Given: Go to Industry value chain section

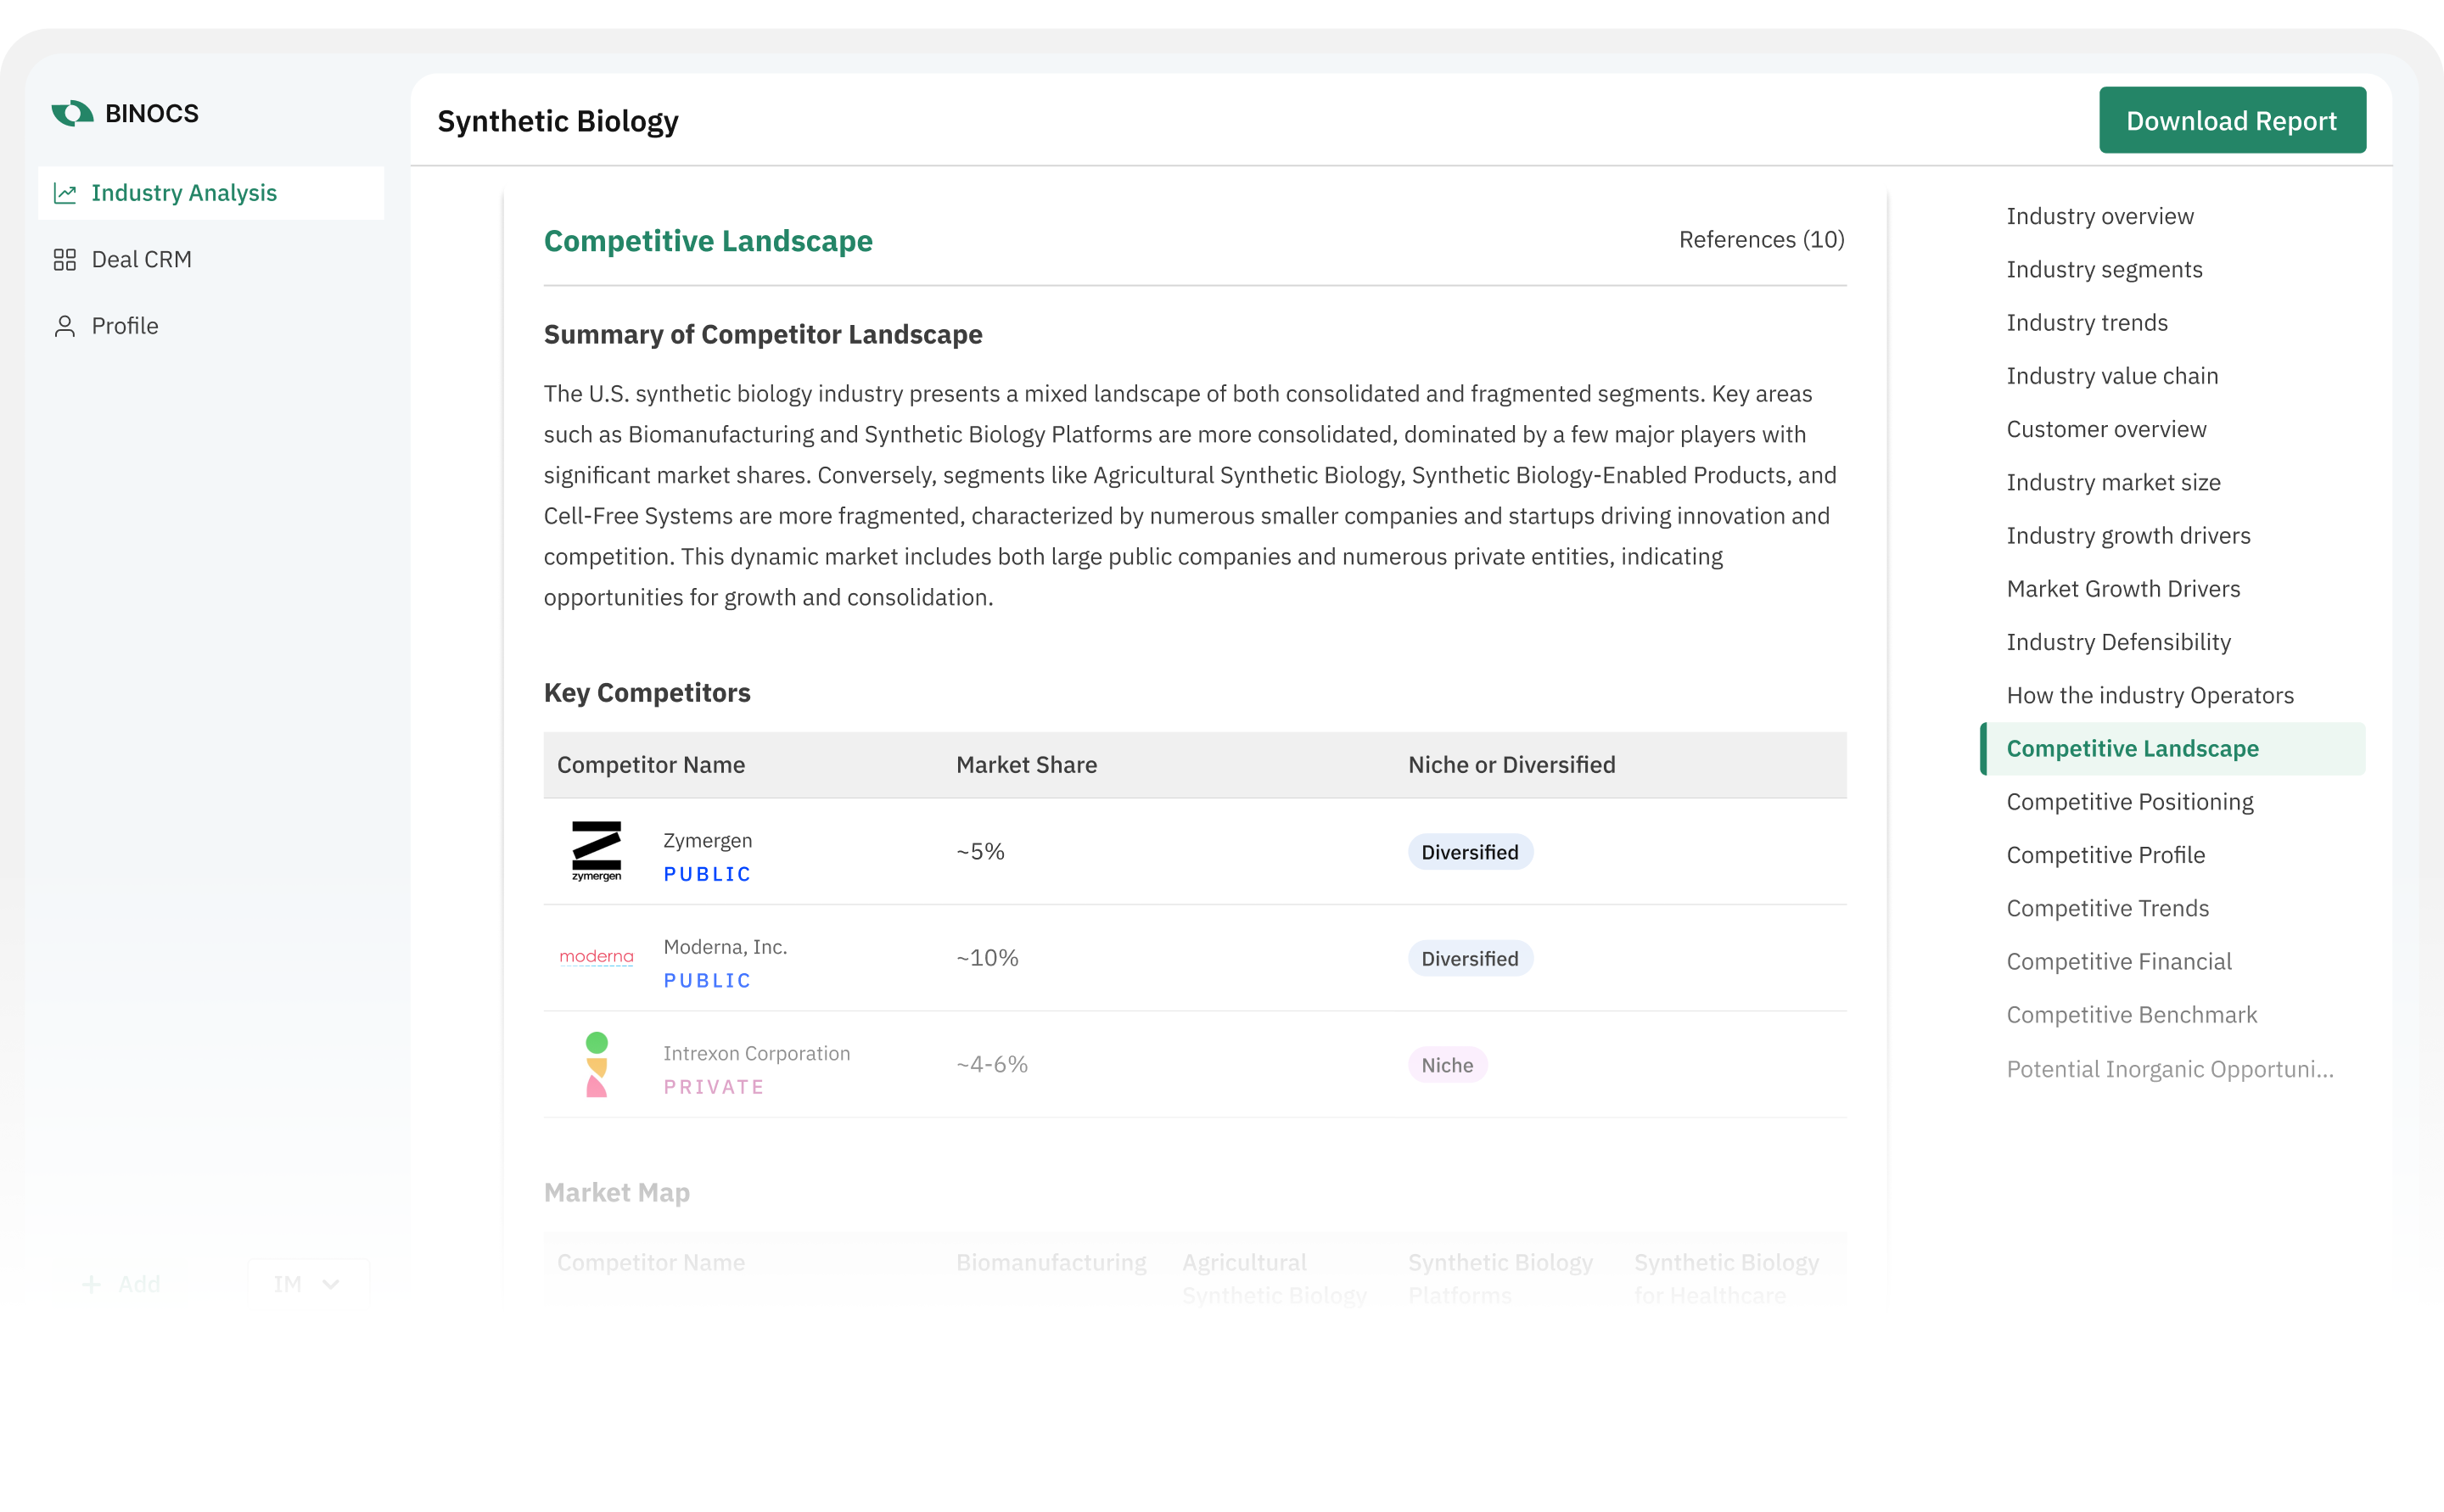Looking at the screenshot, I should [2112, 376].
